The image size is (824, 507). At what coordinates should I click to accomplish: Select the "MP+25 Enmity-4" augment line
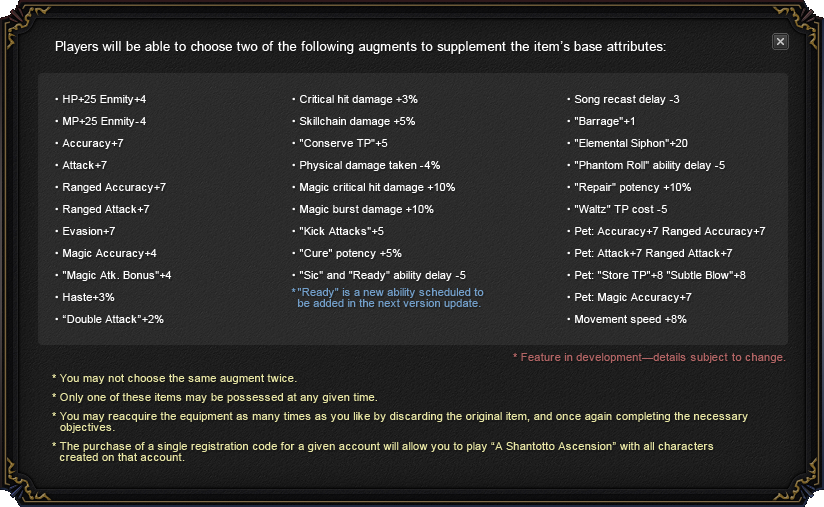point(104,121)
